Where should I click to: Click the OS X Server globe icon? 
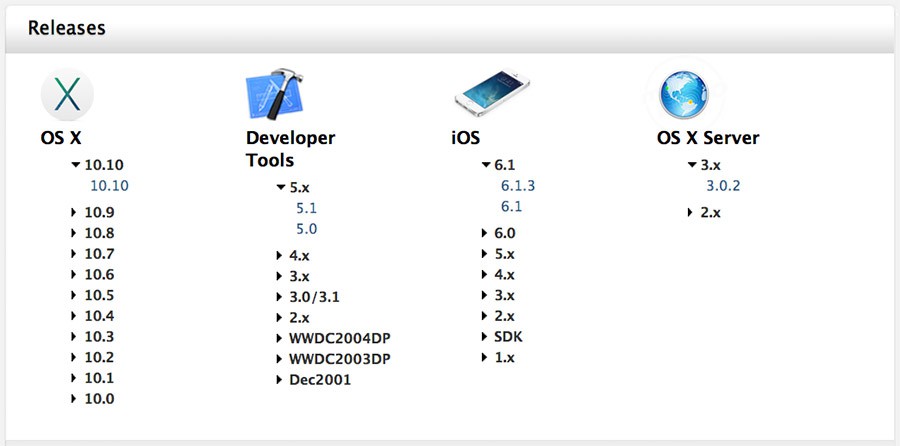(684, 95)
